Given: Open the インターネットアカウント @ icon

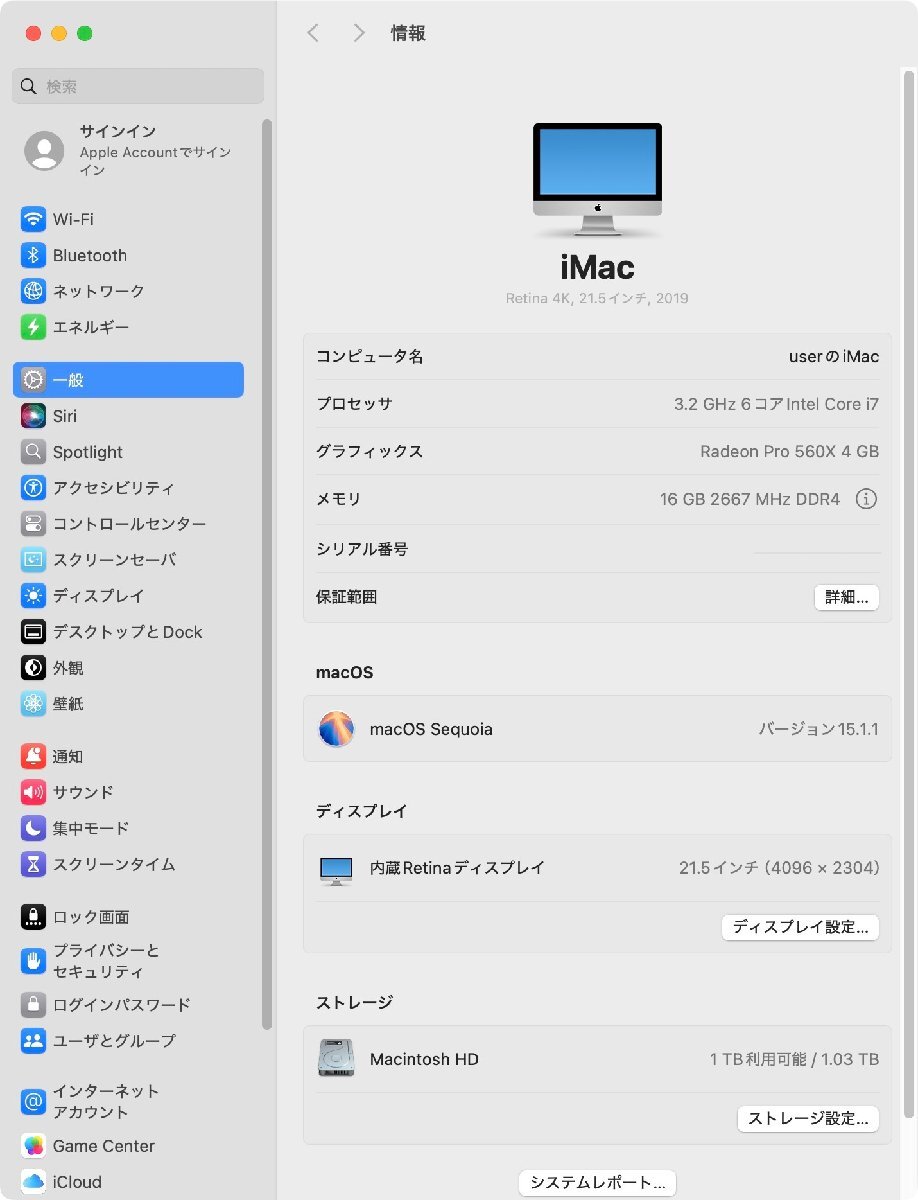Looking at the screenshot, I should 34,1102.
